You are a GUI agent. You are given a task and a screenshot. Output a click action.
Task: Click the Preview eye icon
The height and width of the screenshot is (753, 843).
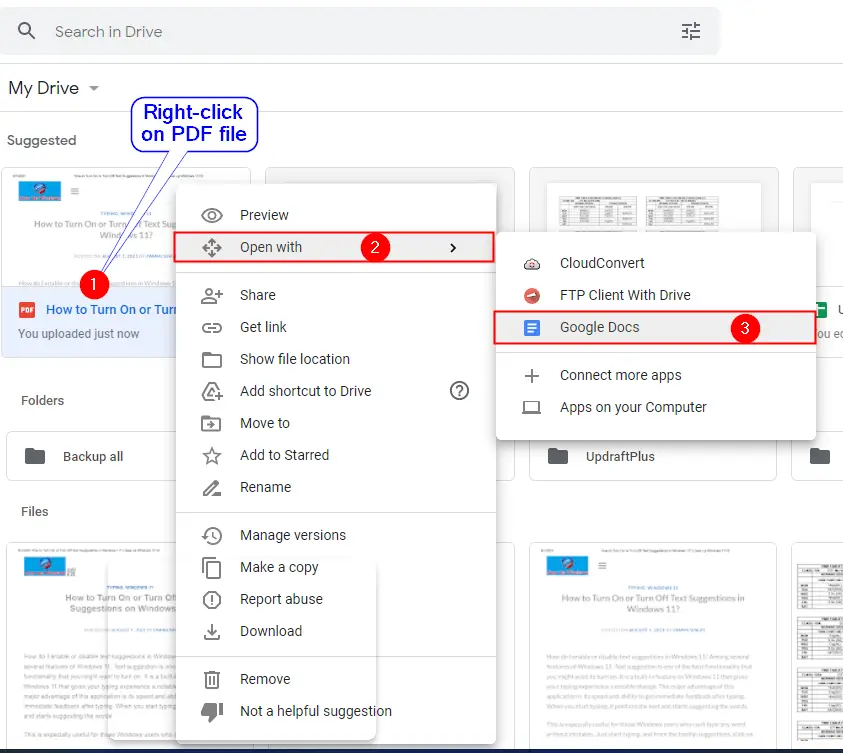point(212,216)
